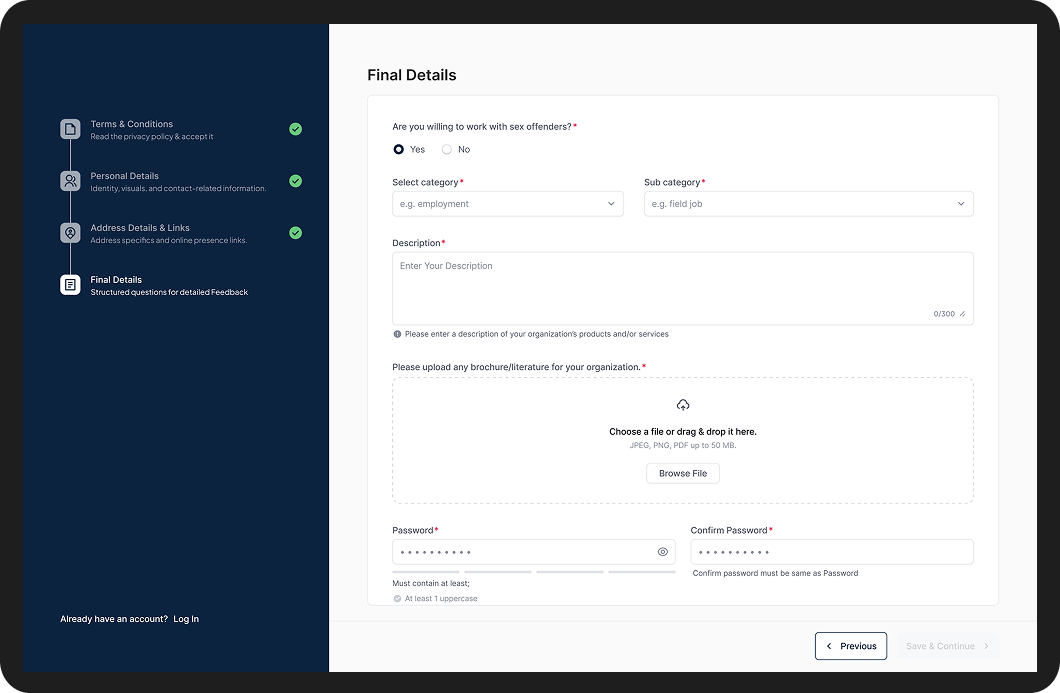Click green checkmark beside Terms & Conditions
This screenshot has height=693, width=1060.
coord(295,129)
